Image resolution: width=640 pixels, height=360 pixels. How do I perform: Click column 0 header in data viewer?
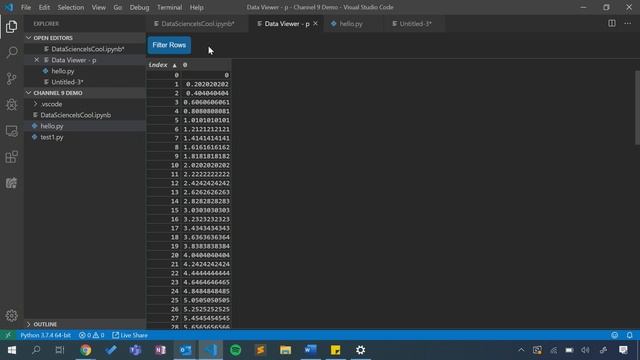pos(206,65)
